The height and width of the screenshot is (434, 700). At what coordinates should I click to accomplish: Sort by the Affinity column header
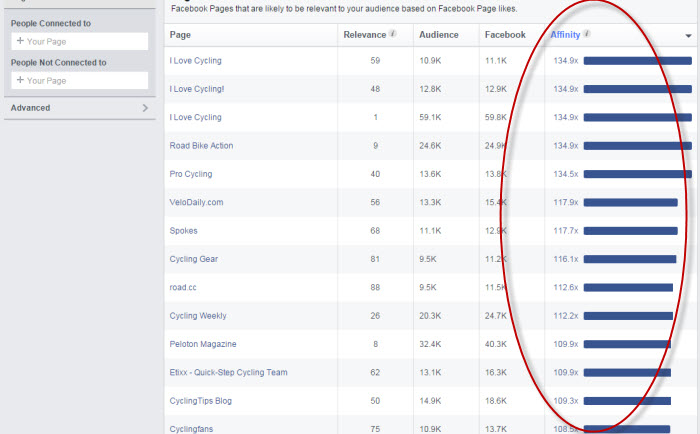(565, 35)
